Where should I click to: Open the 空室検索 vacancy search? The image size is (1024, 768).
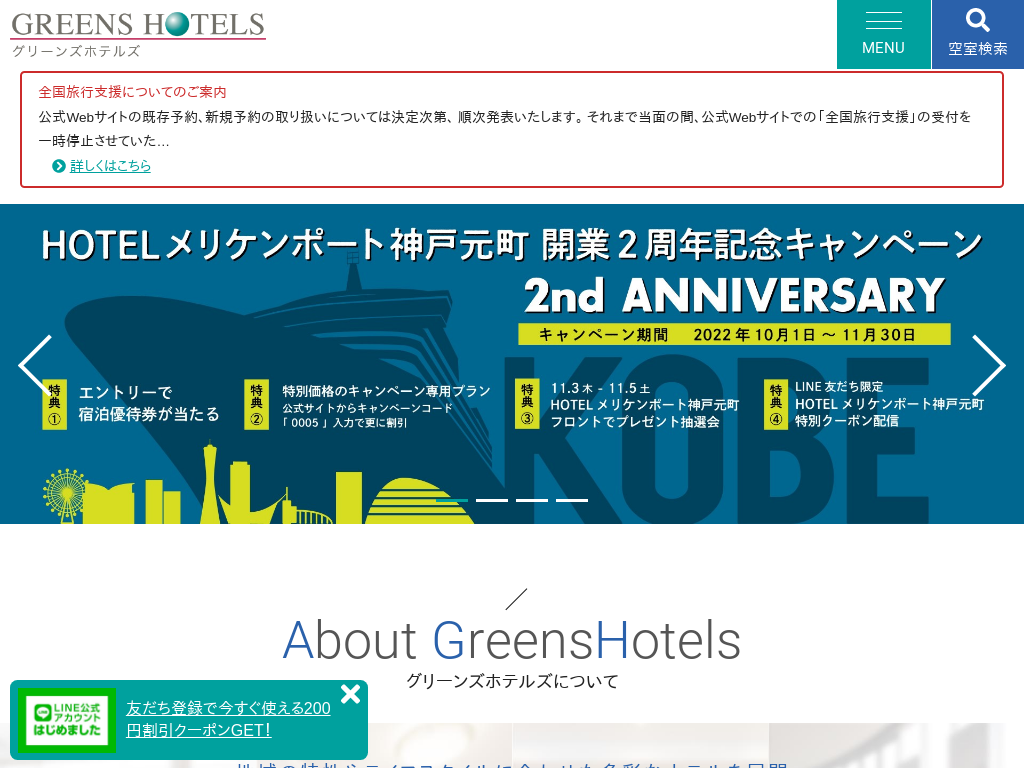(x=978, y=34)
